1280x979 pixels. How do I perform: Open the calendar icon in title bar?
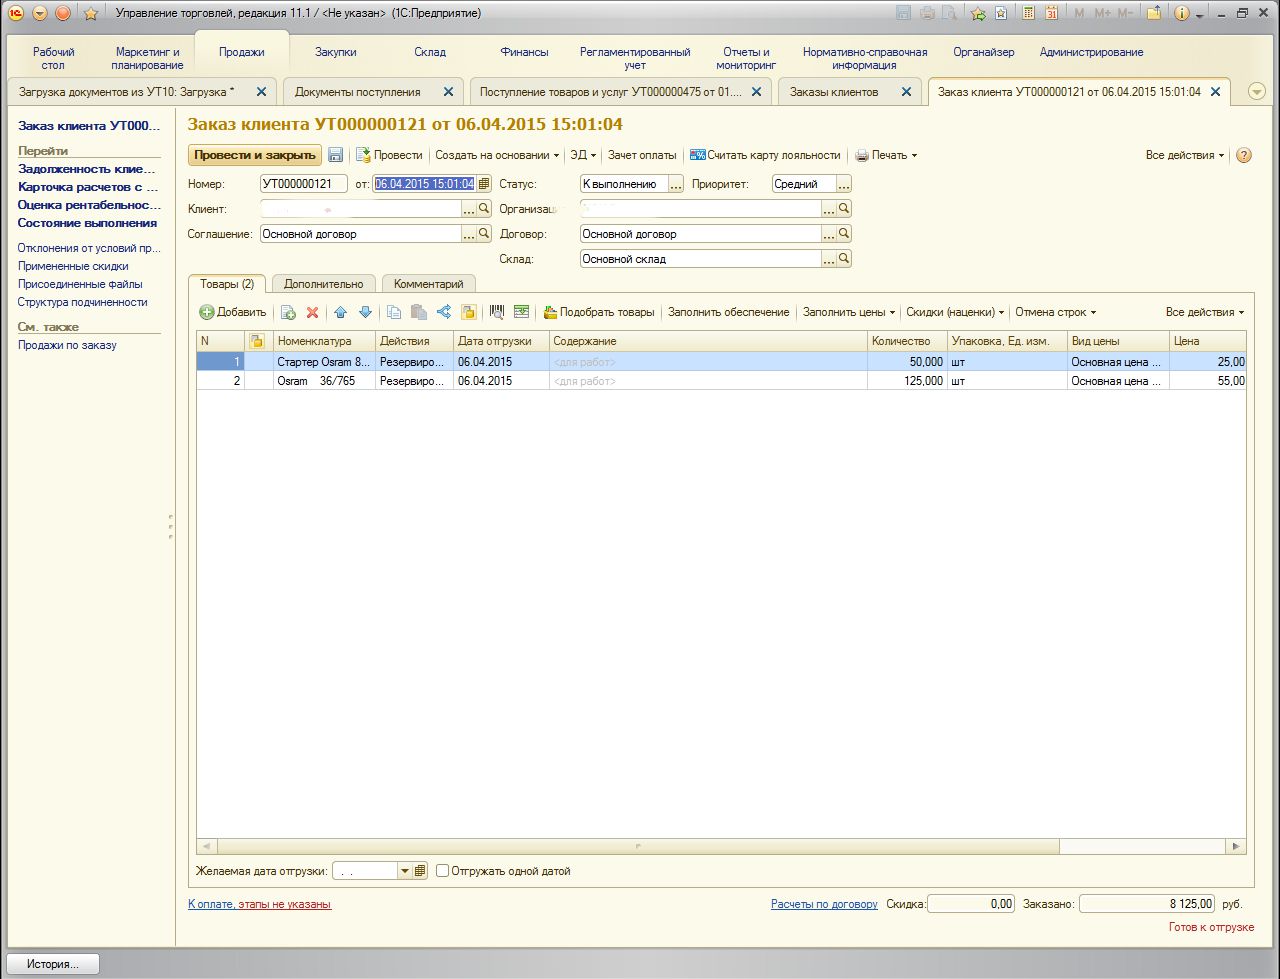[1051, 13]
